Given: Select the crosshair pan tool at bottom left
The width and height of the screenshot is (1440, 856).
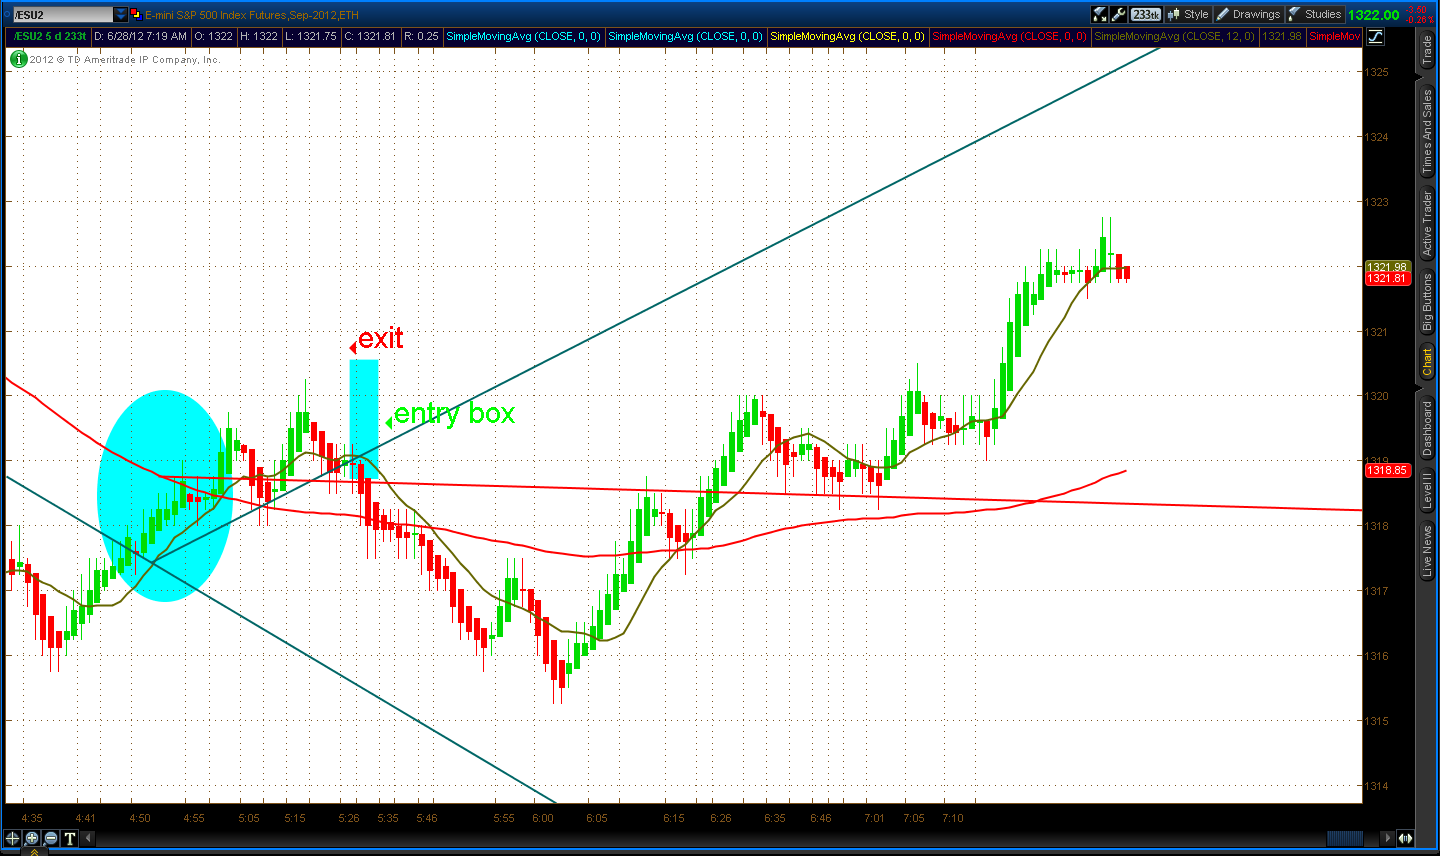Looking at the screenshot, I should pyautogui.click(x=13, y=838).
